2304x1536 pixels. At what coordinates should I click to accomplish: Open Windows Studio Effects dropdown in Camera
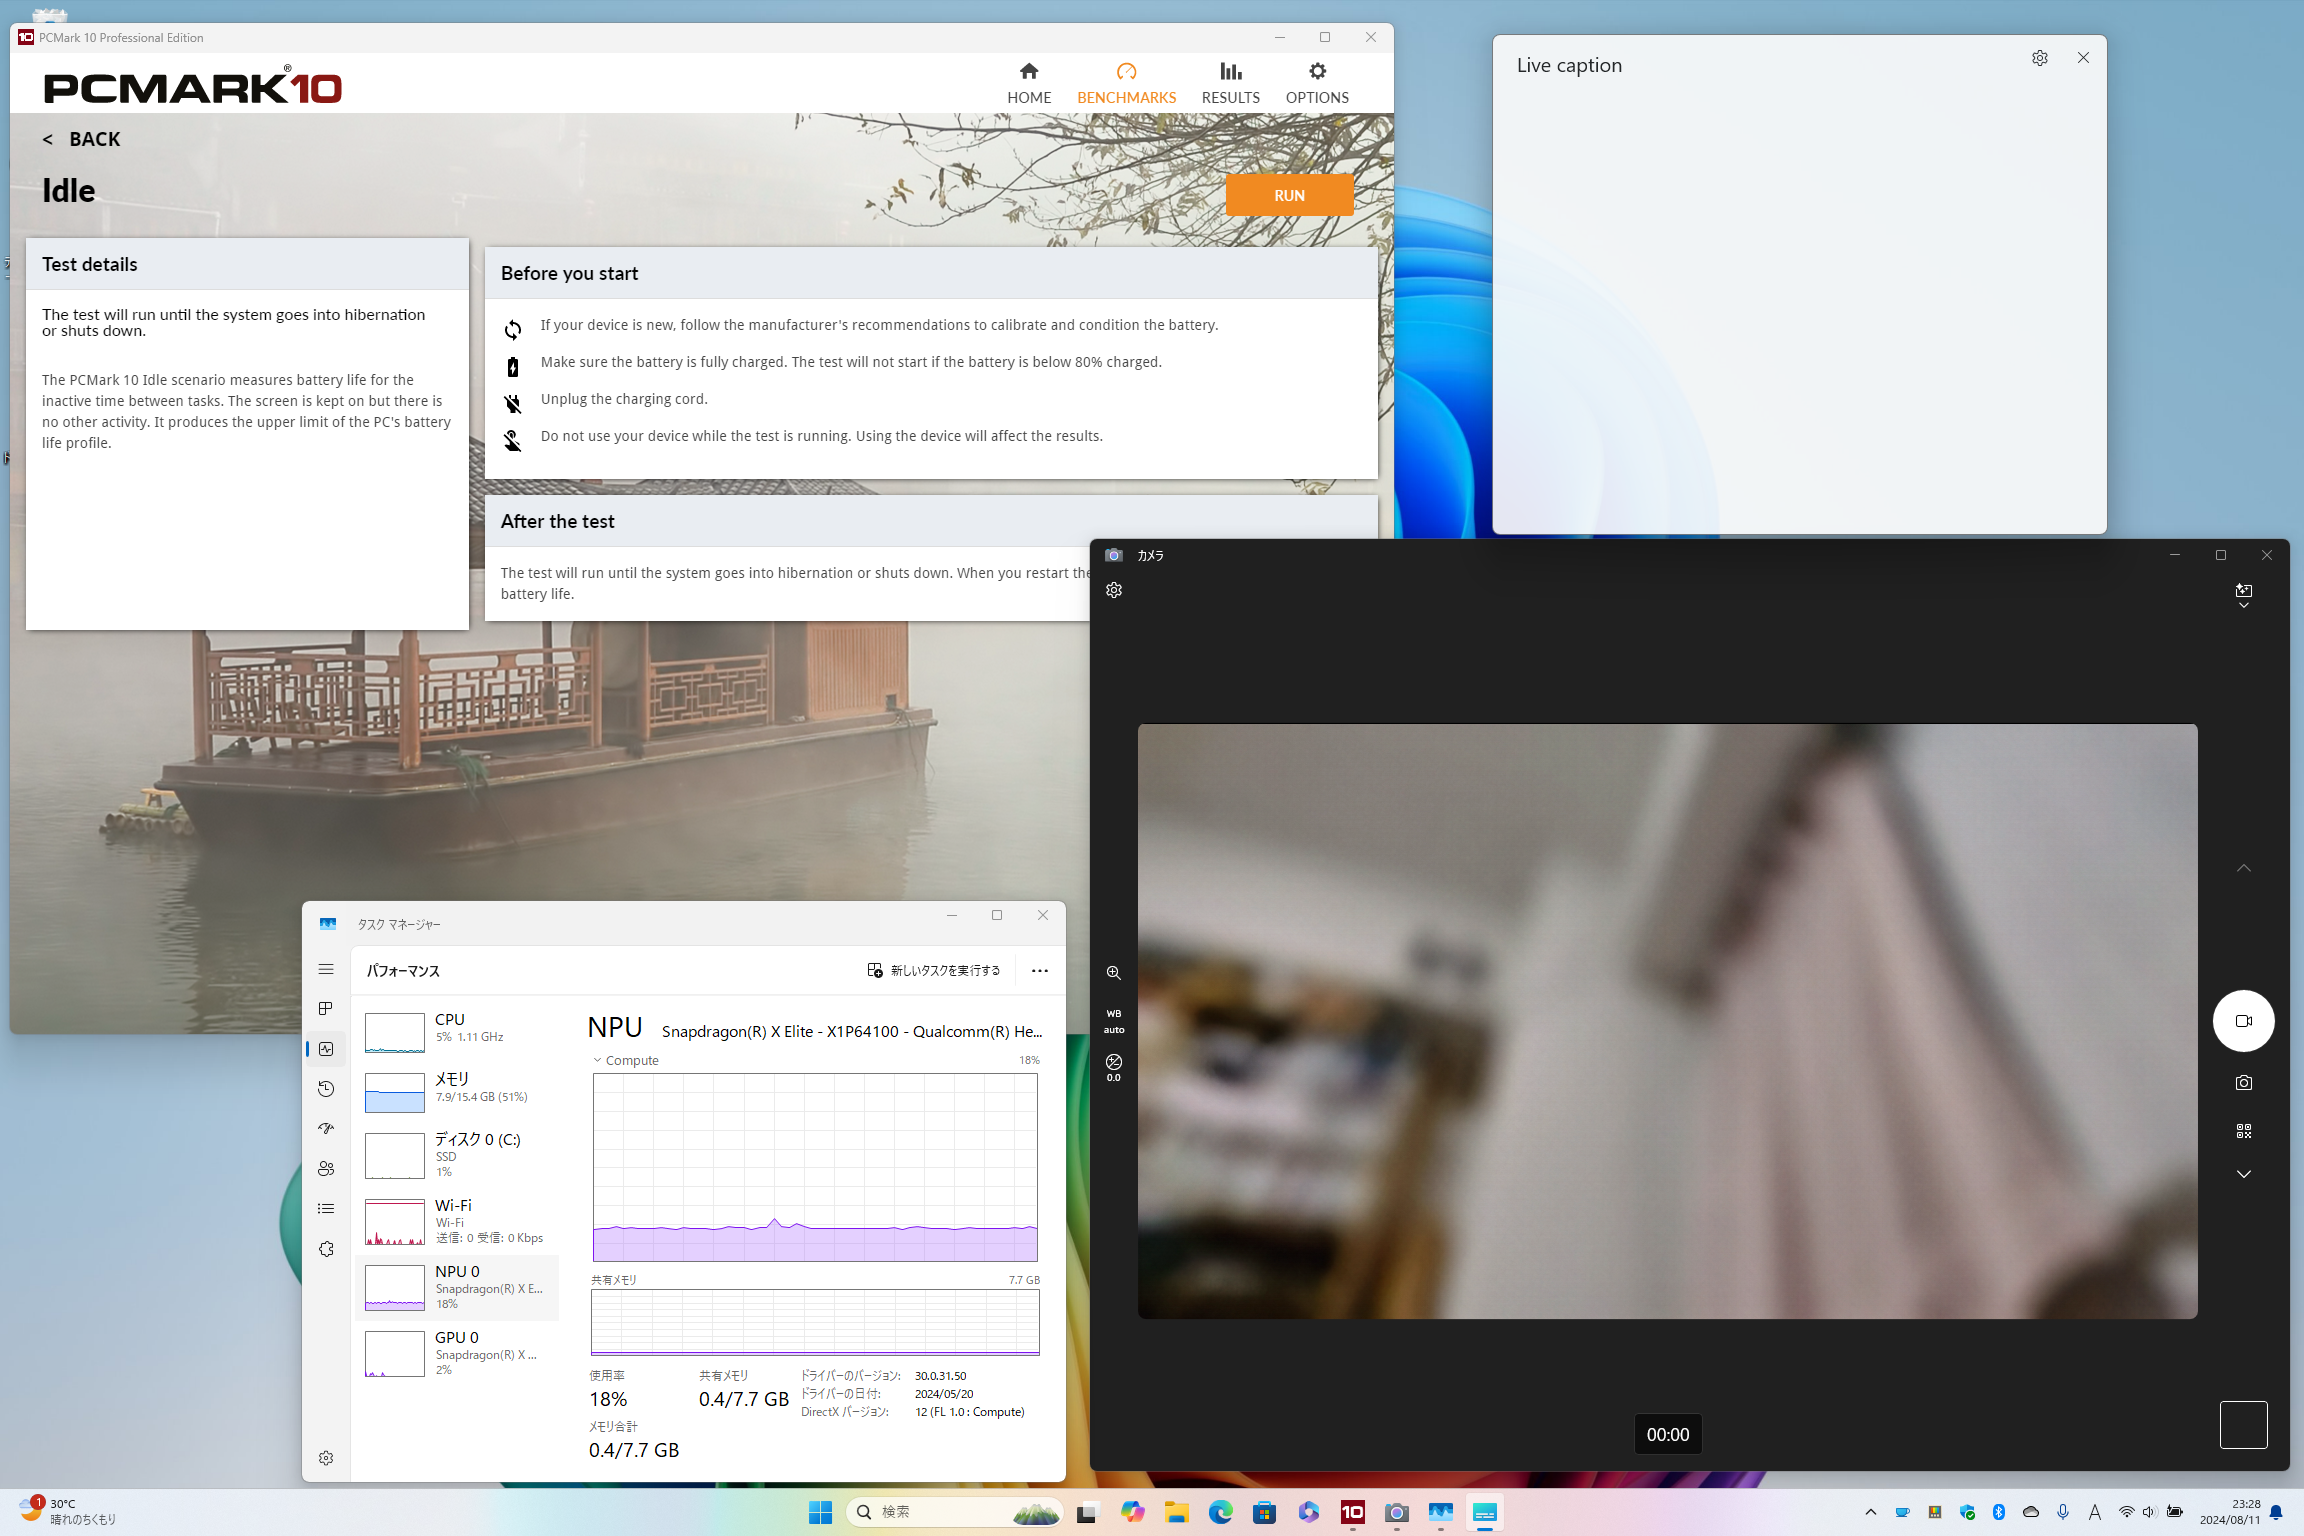pyautogui.click(x=2243, y=595)
